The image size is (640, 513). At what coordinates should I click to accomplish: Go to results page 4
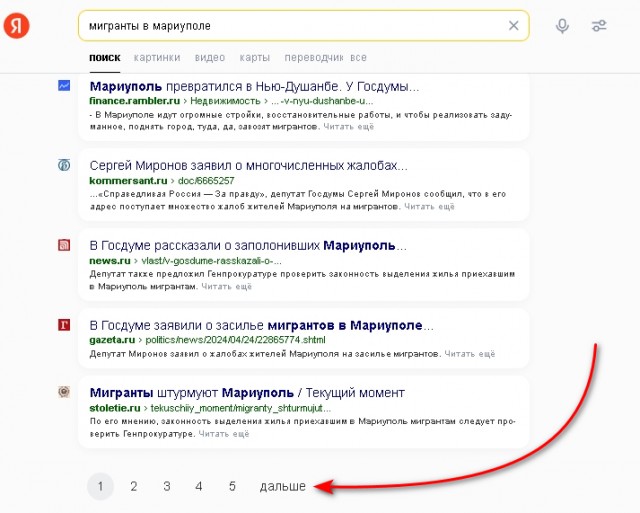(x=199, y=486)
